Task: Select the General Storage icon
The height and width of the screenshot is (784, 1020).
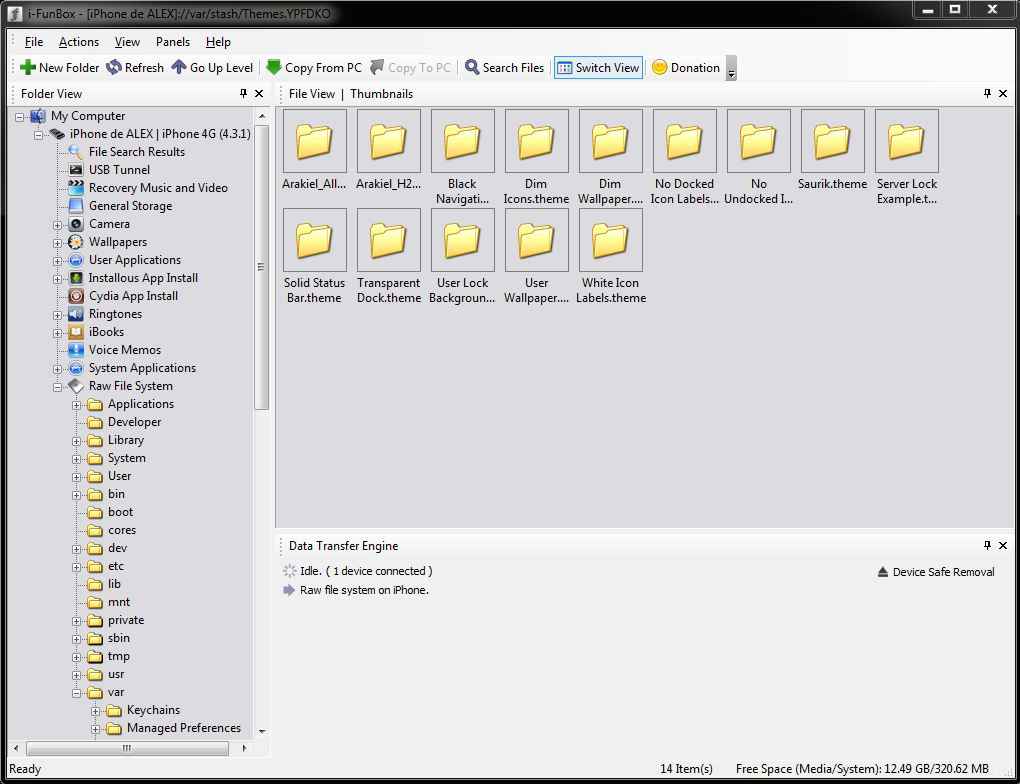Action: click(x=76, y=206)
